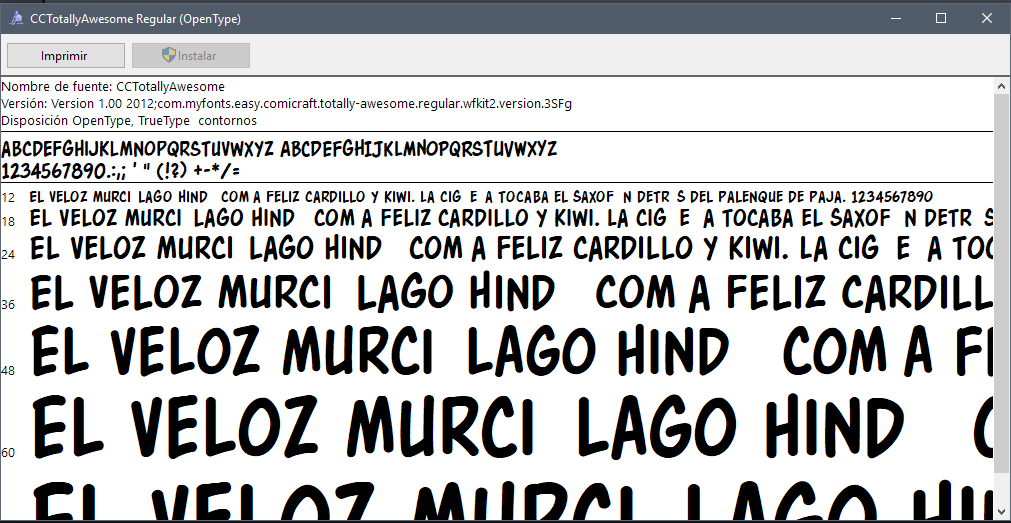
Task: Close the CCTotallyAwesome font window
Action: (986, 18)
